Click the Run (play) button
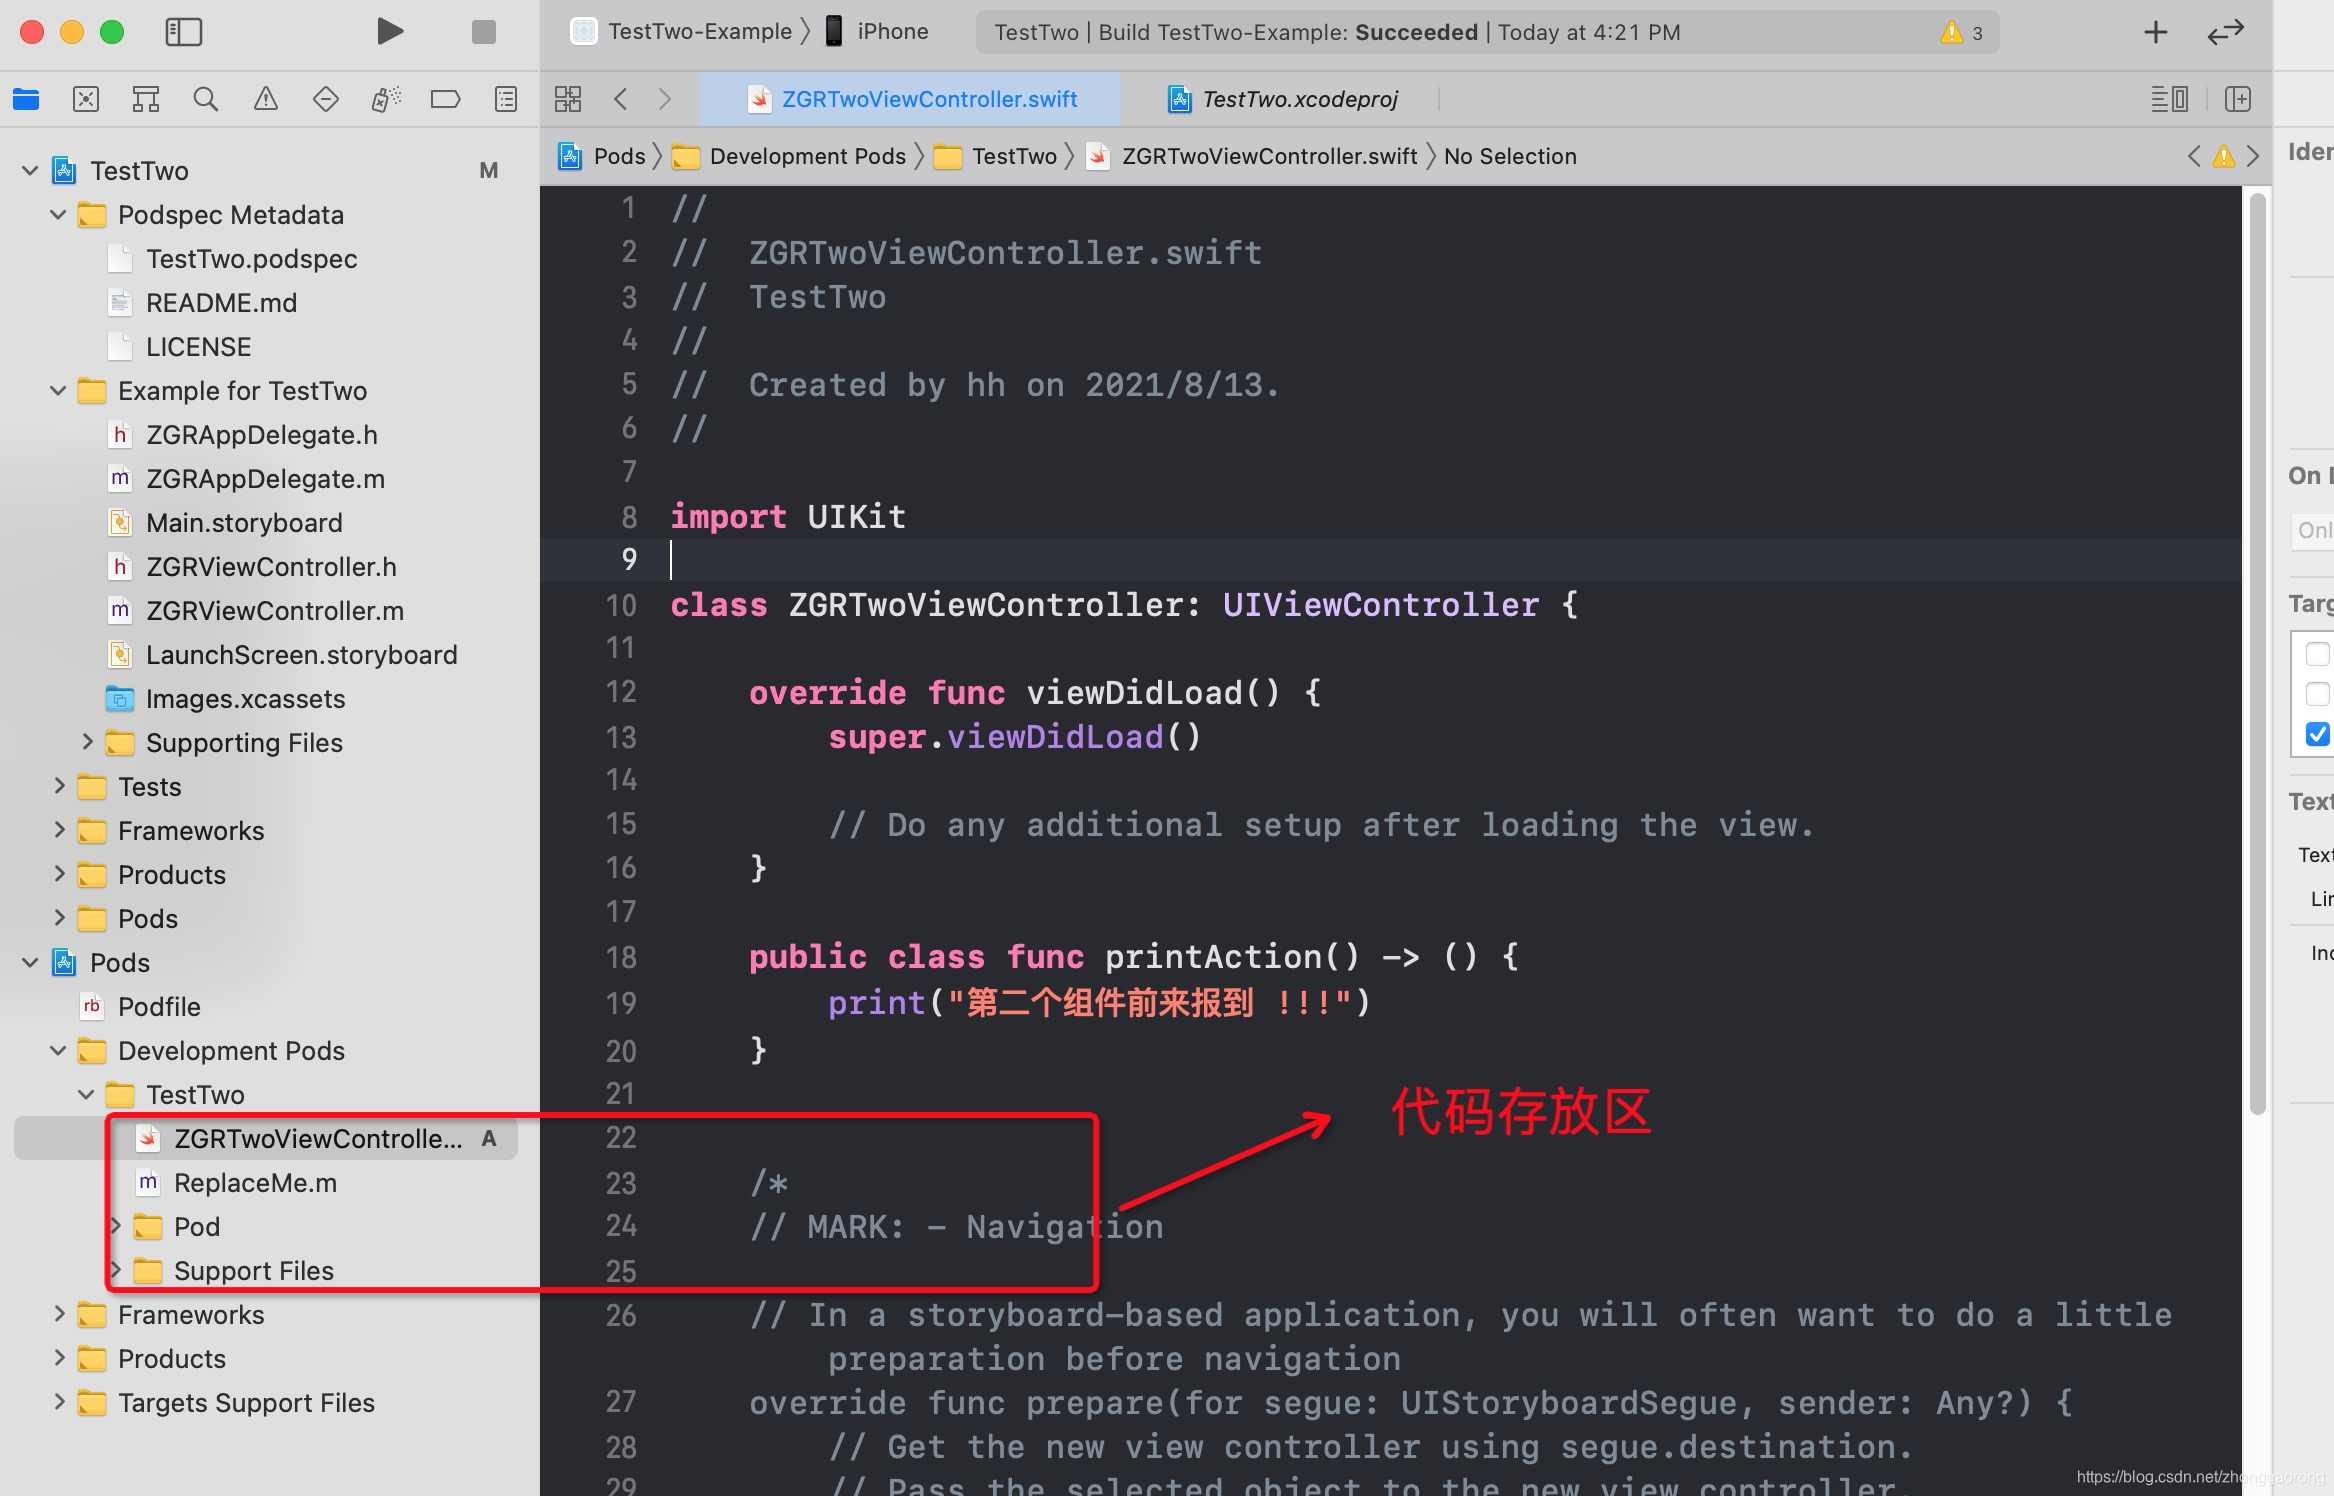 [389, 32]
